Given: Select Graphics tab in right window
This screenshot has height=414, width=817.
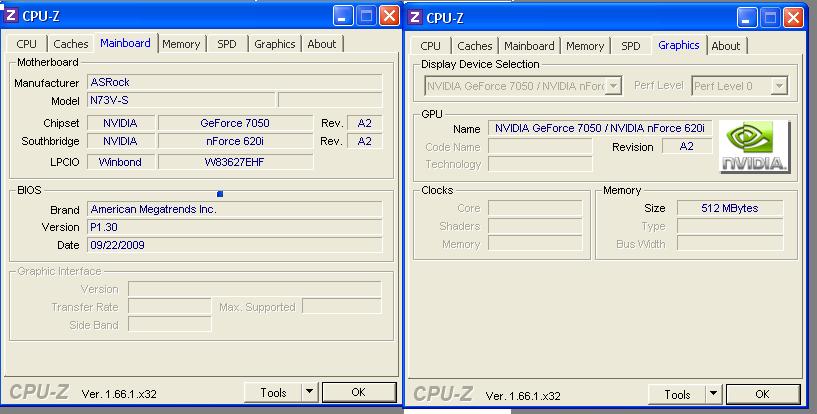Looking at the screenshot, I should pyautogui.click(x=679, y=45).
